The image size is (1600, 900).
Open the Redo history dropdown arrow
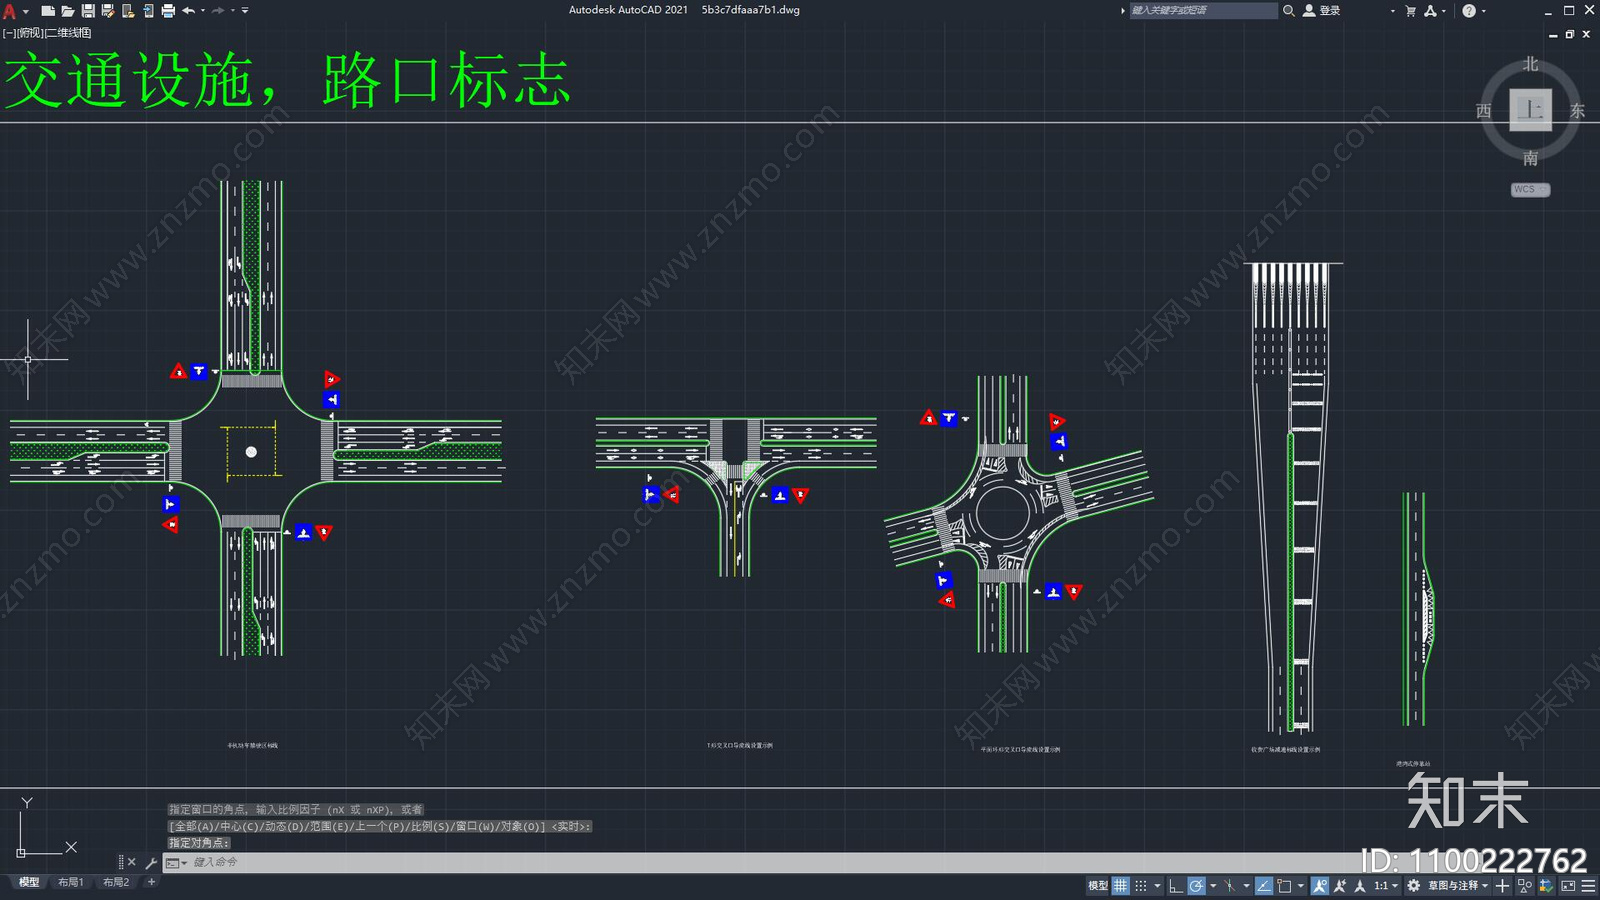click(232, 11)
